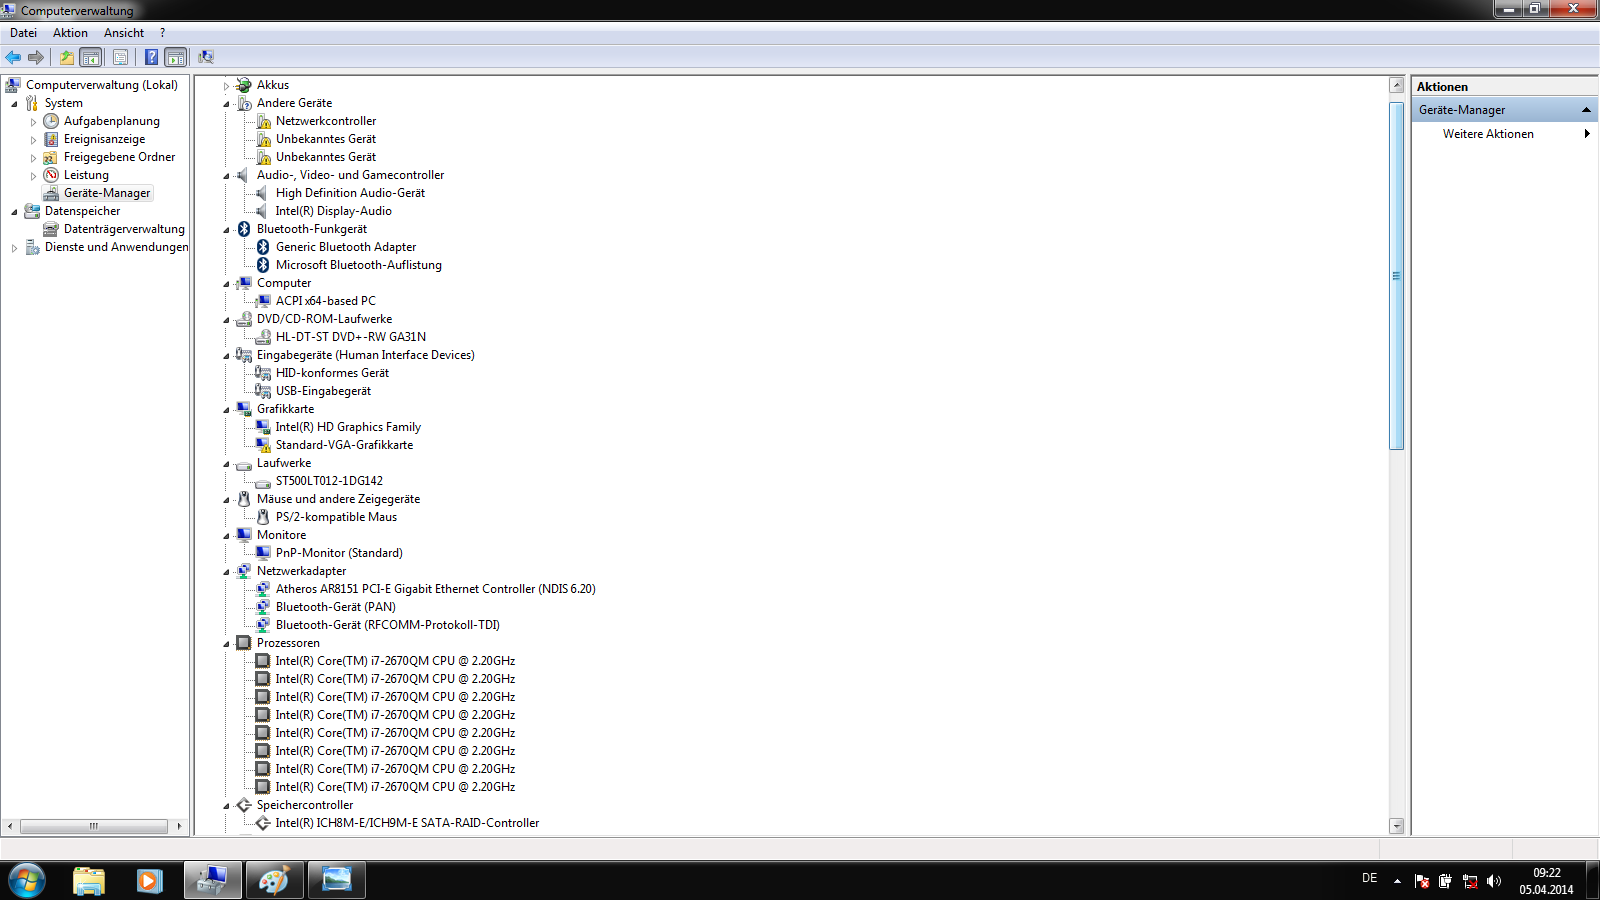The width and height of the screenshot is (1600, 900).
Task: Show hidden tray icons arrow
Action: [x=1397, y=881]
